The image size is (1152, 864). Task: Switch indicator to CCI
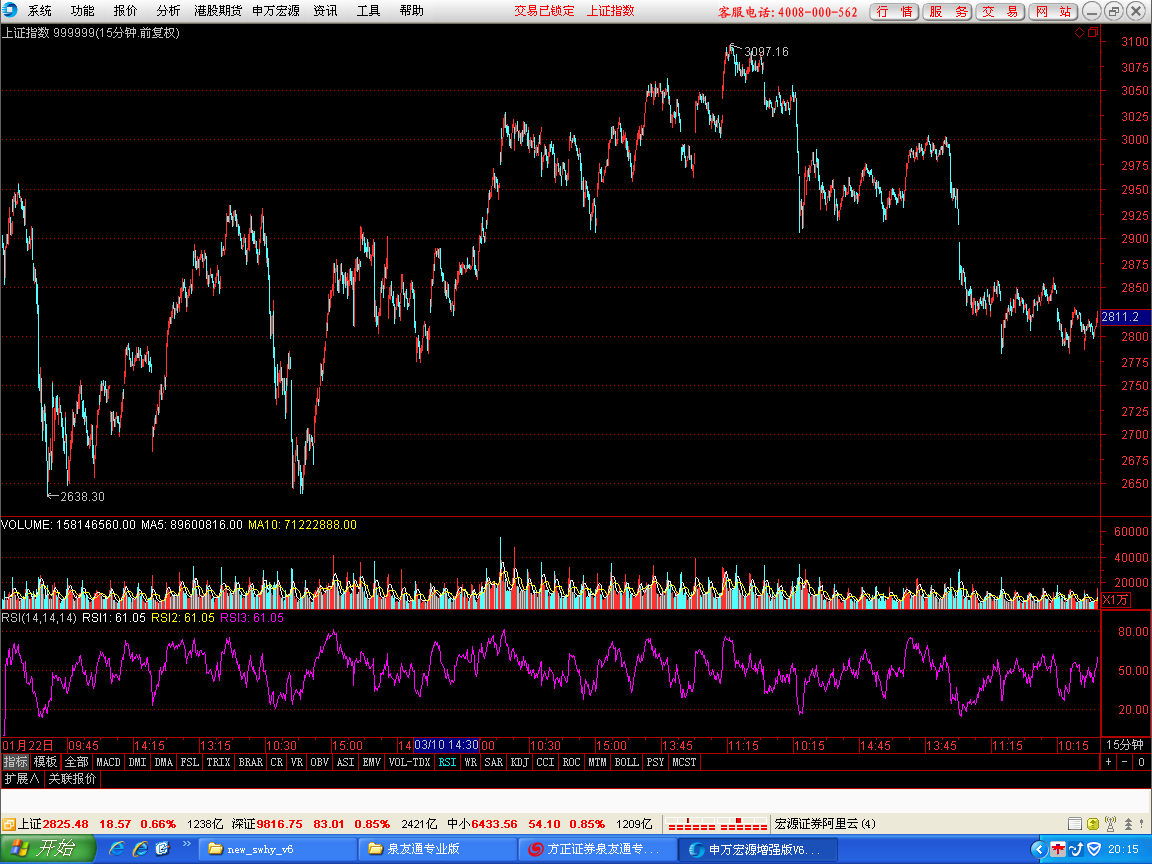pyautogui.click(x=545, y=762)
